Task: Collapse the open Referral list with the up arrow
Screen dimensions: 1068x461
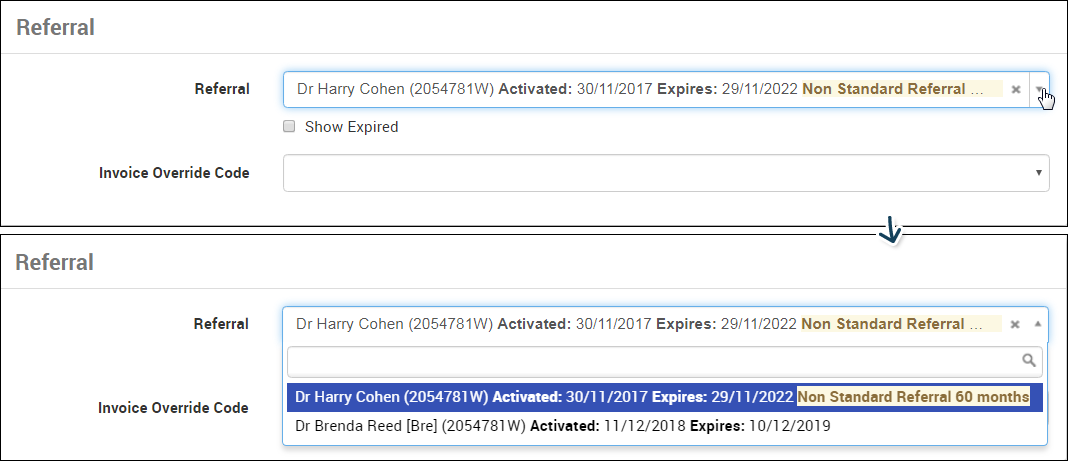Action: click(x=1038, y=324)
